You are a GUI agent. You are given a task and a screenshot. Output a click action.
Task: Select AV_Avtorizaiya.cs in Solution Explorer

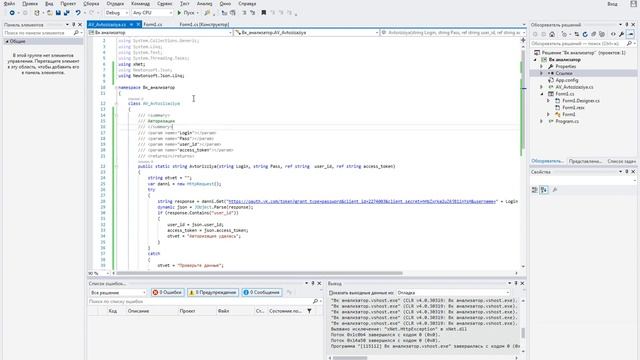[x=574, y=87]
